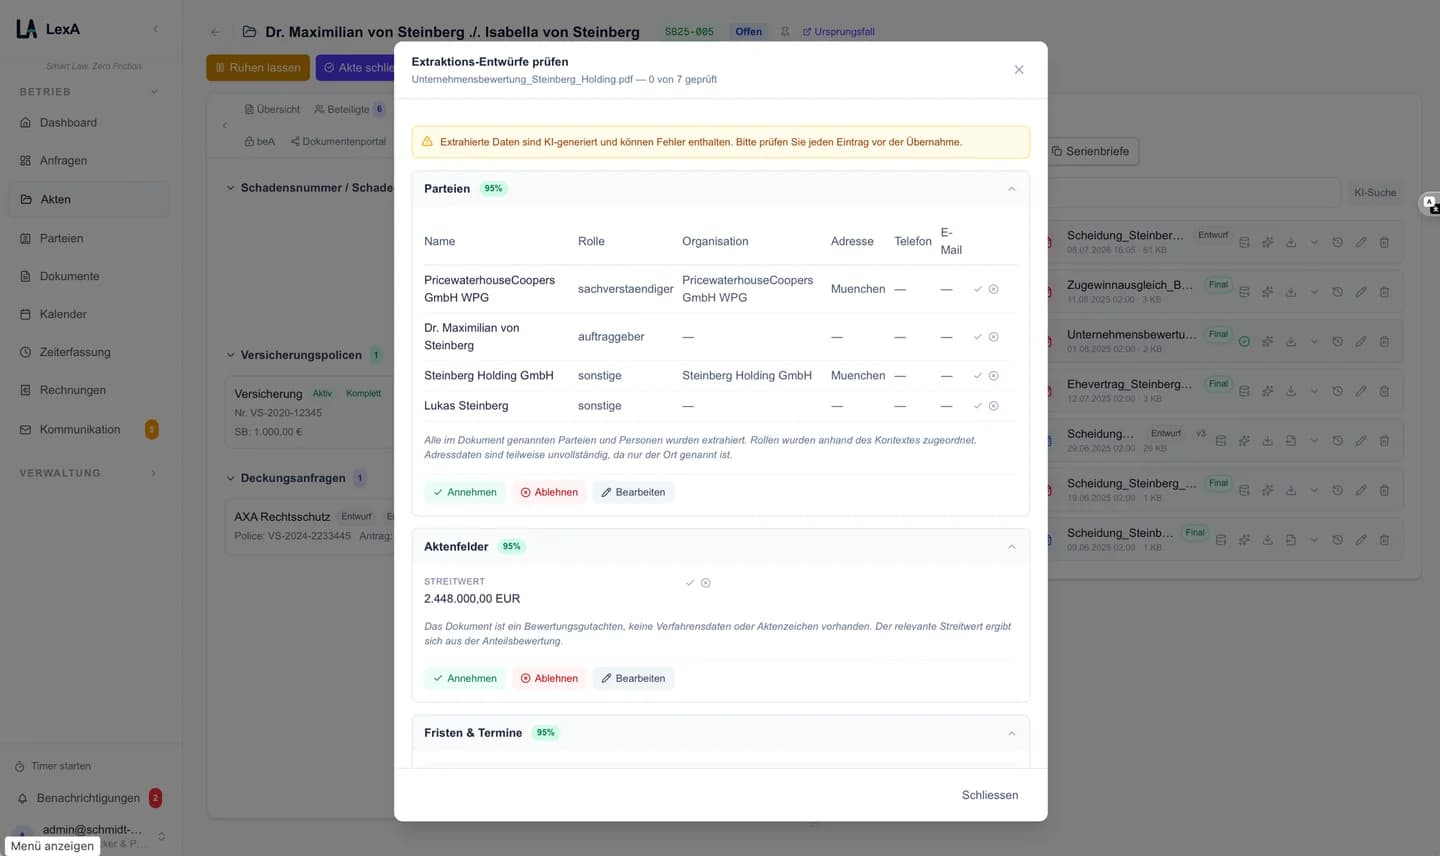Delete the Zugewinnausgleich document via trash icon
This screenshot has height=856, width=1440.
click(1384, 292)
